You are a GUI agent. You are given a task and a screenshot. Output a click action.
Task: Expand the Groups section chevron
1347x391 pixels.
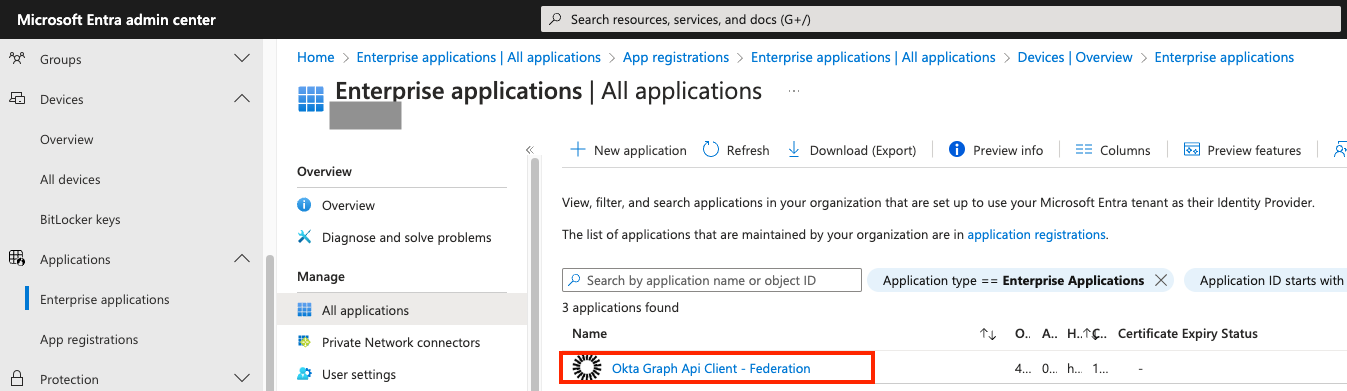242,59
